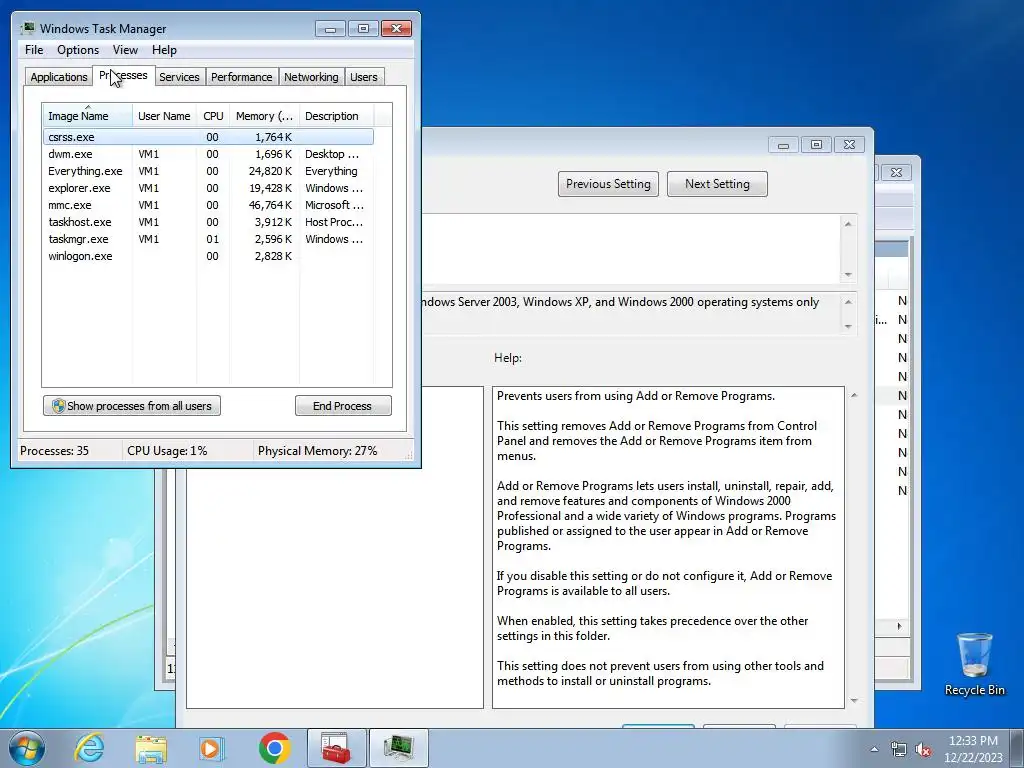
Task: Select the csrss.exe process row
Action: [x=208, y=137]
